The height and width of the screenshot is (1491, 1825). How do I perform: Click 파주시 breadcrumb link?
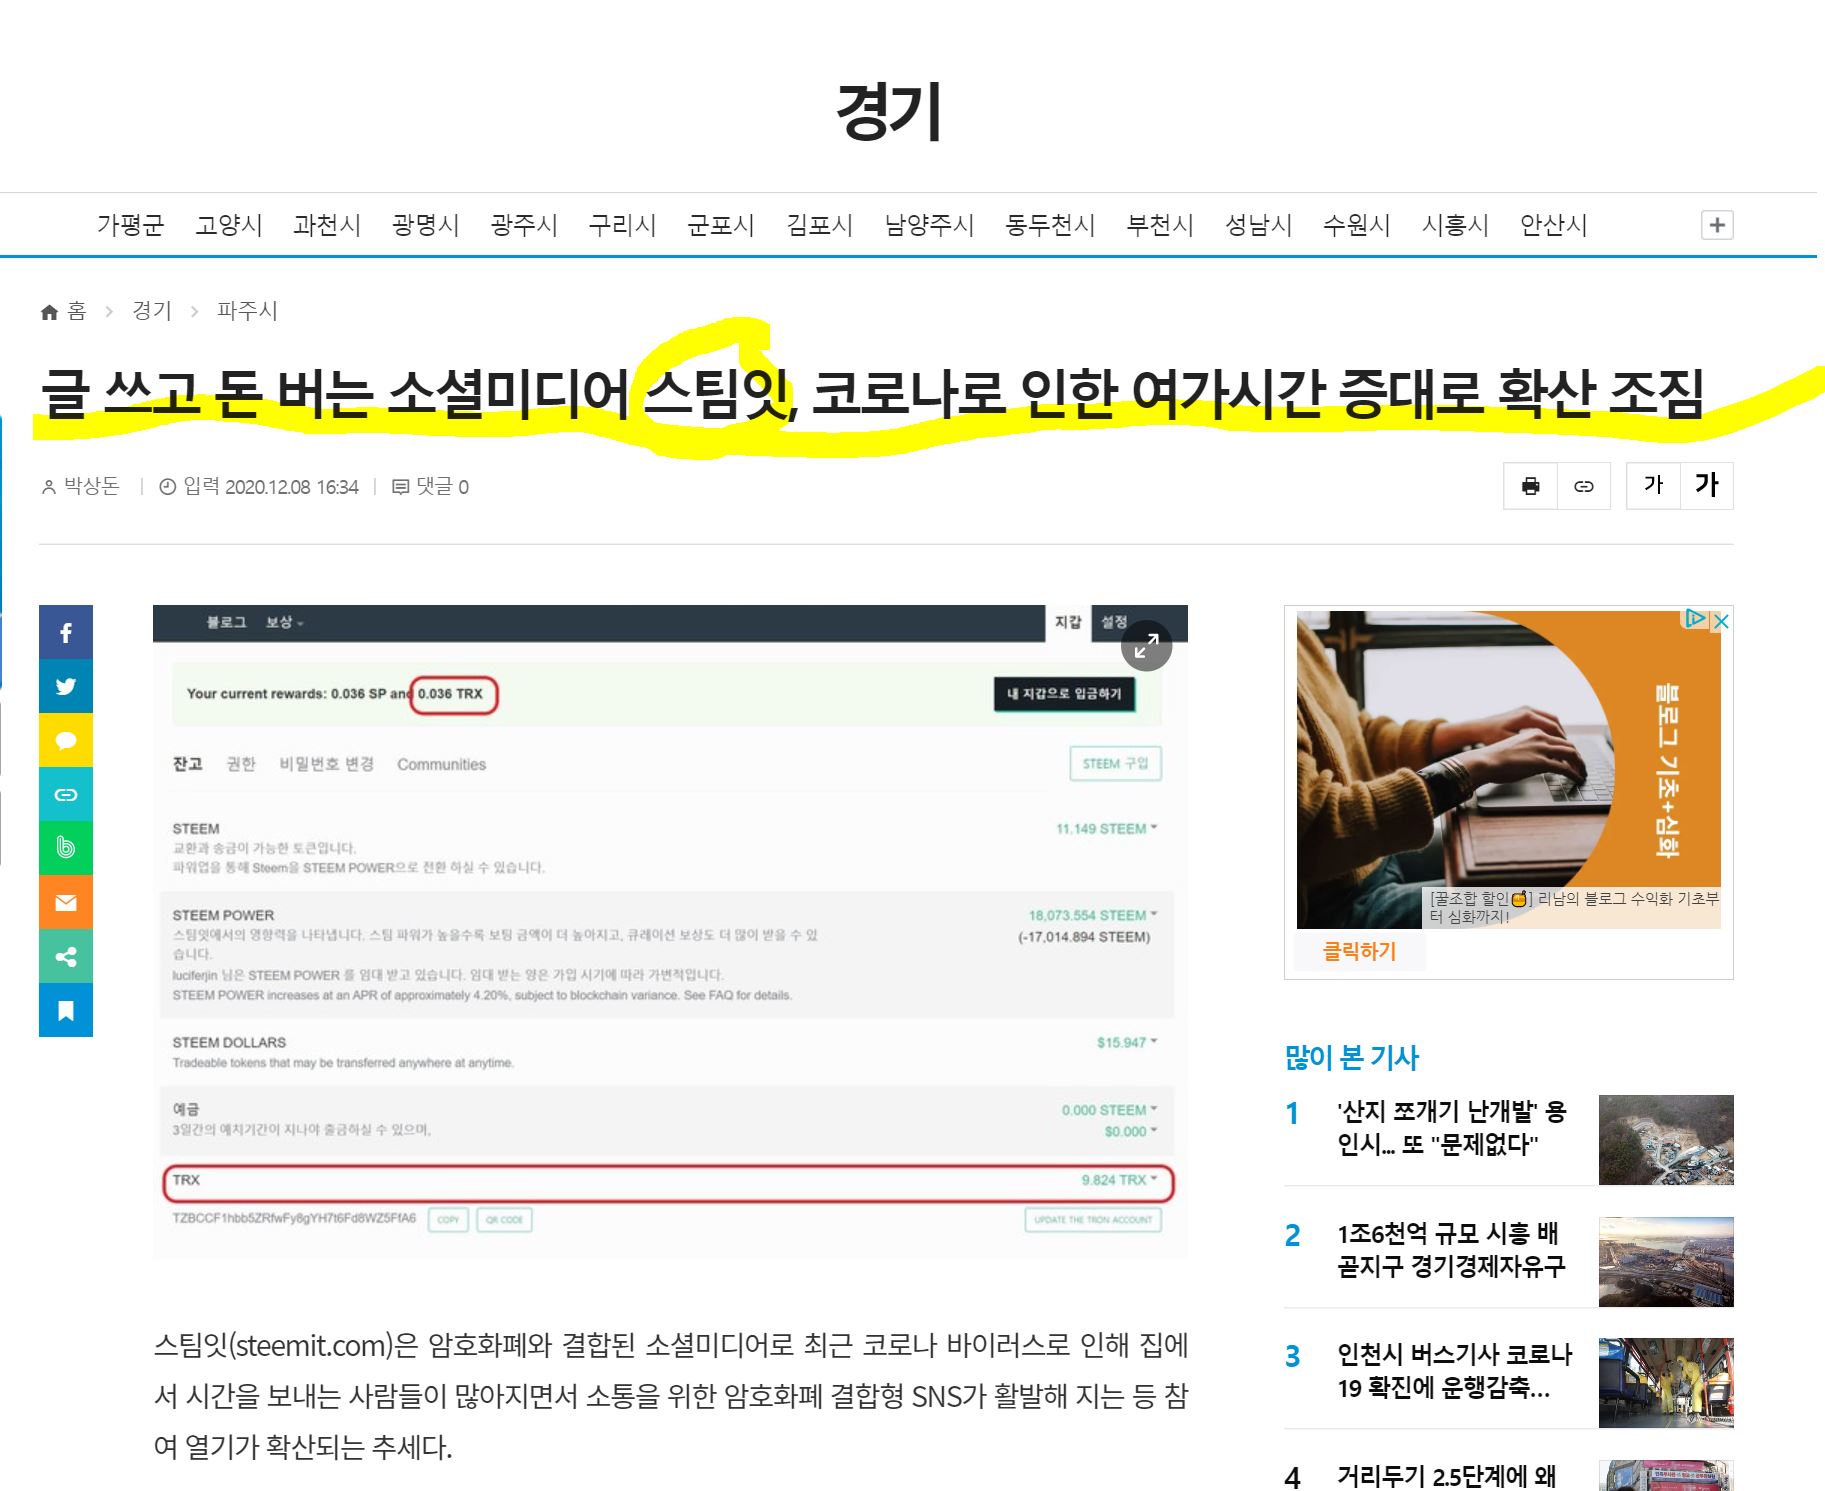pos(247,311)
